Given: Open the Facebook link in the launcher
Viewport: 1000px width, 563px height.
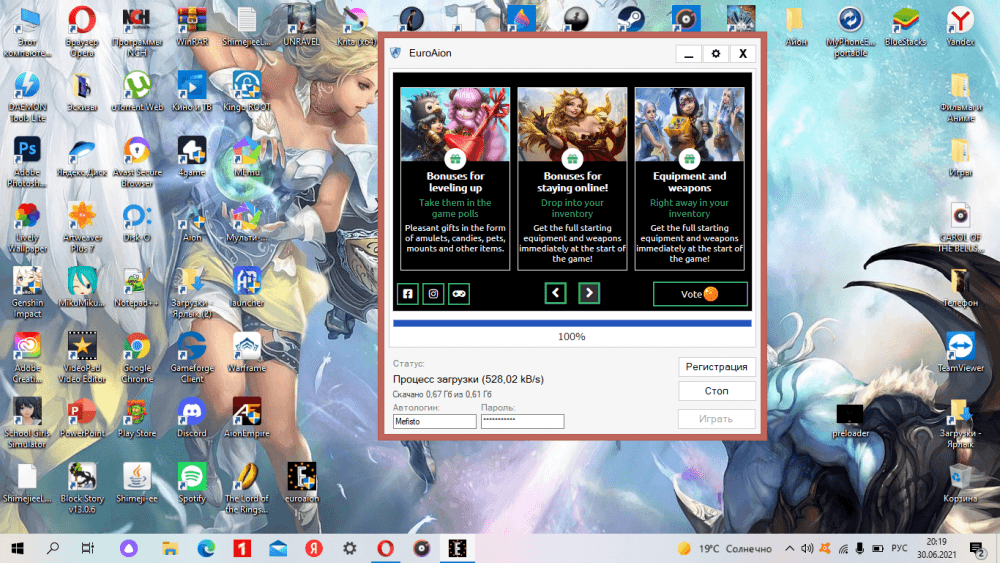Looking at the screenshot, I should tap(408, 294).
